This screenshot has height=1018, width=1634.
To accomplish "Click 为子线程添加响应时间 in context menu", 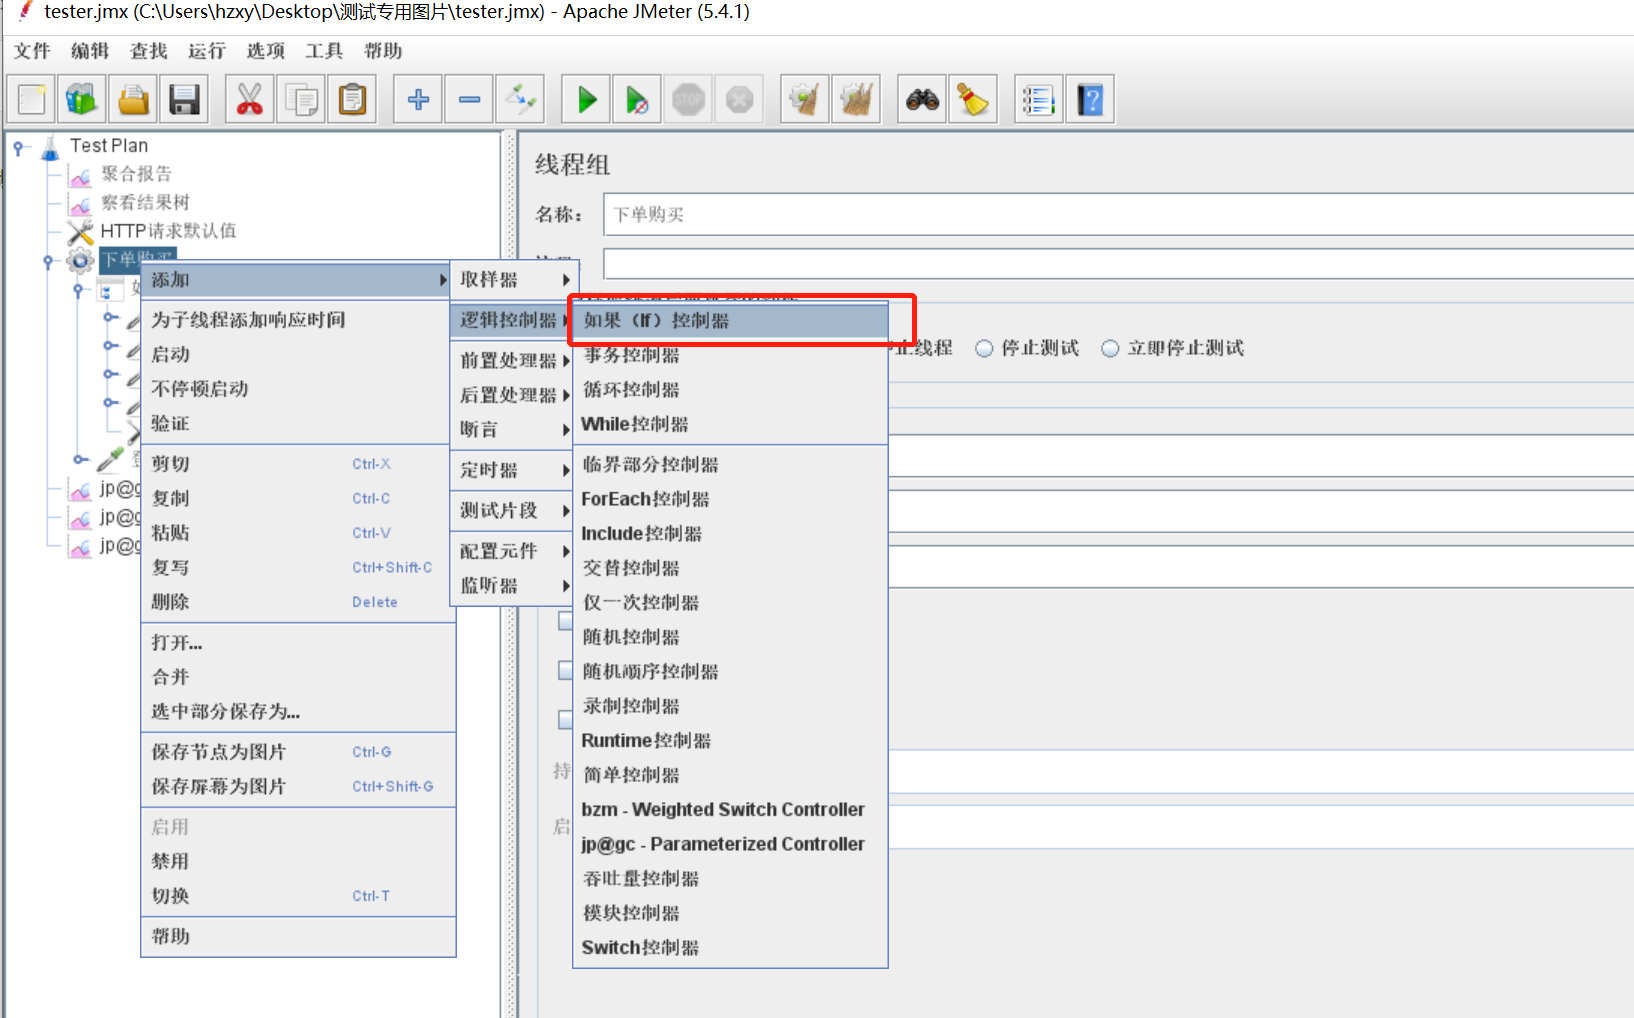I will coord(298,320).
